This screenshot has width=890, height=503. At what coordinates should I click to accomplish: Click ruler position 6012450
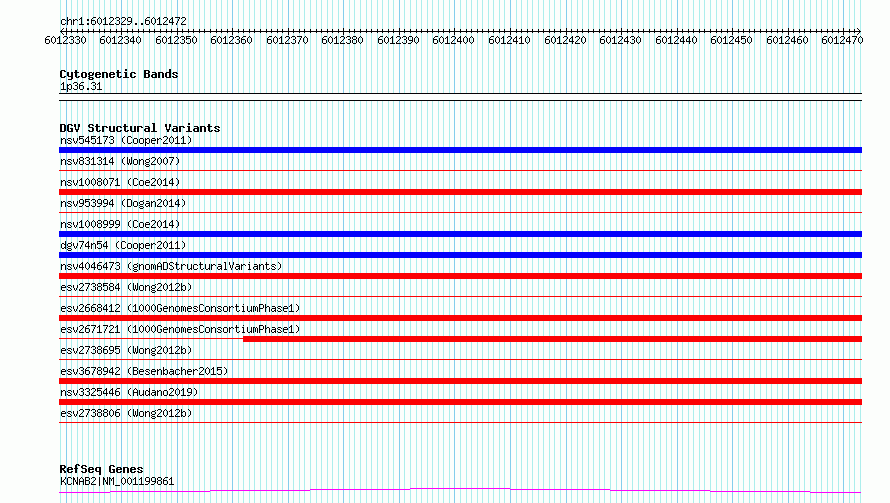[731, 40]
